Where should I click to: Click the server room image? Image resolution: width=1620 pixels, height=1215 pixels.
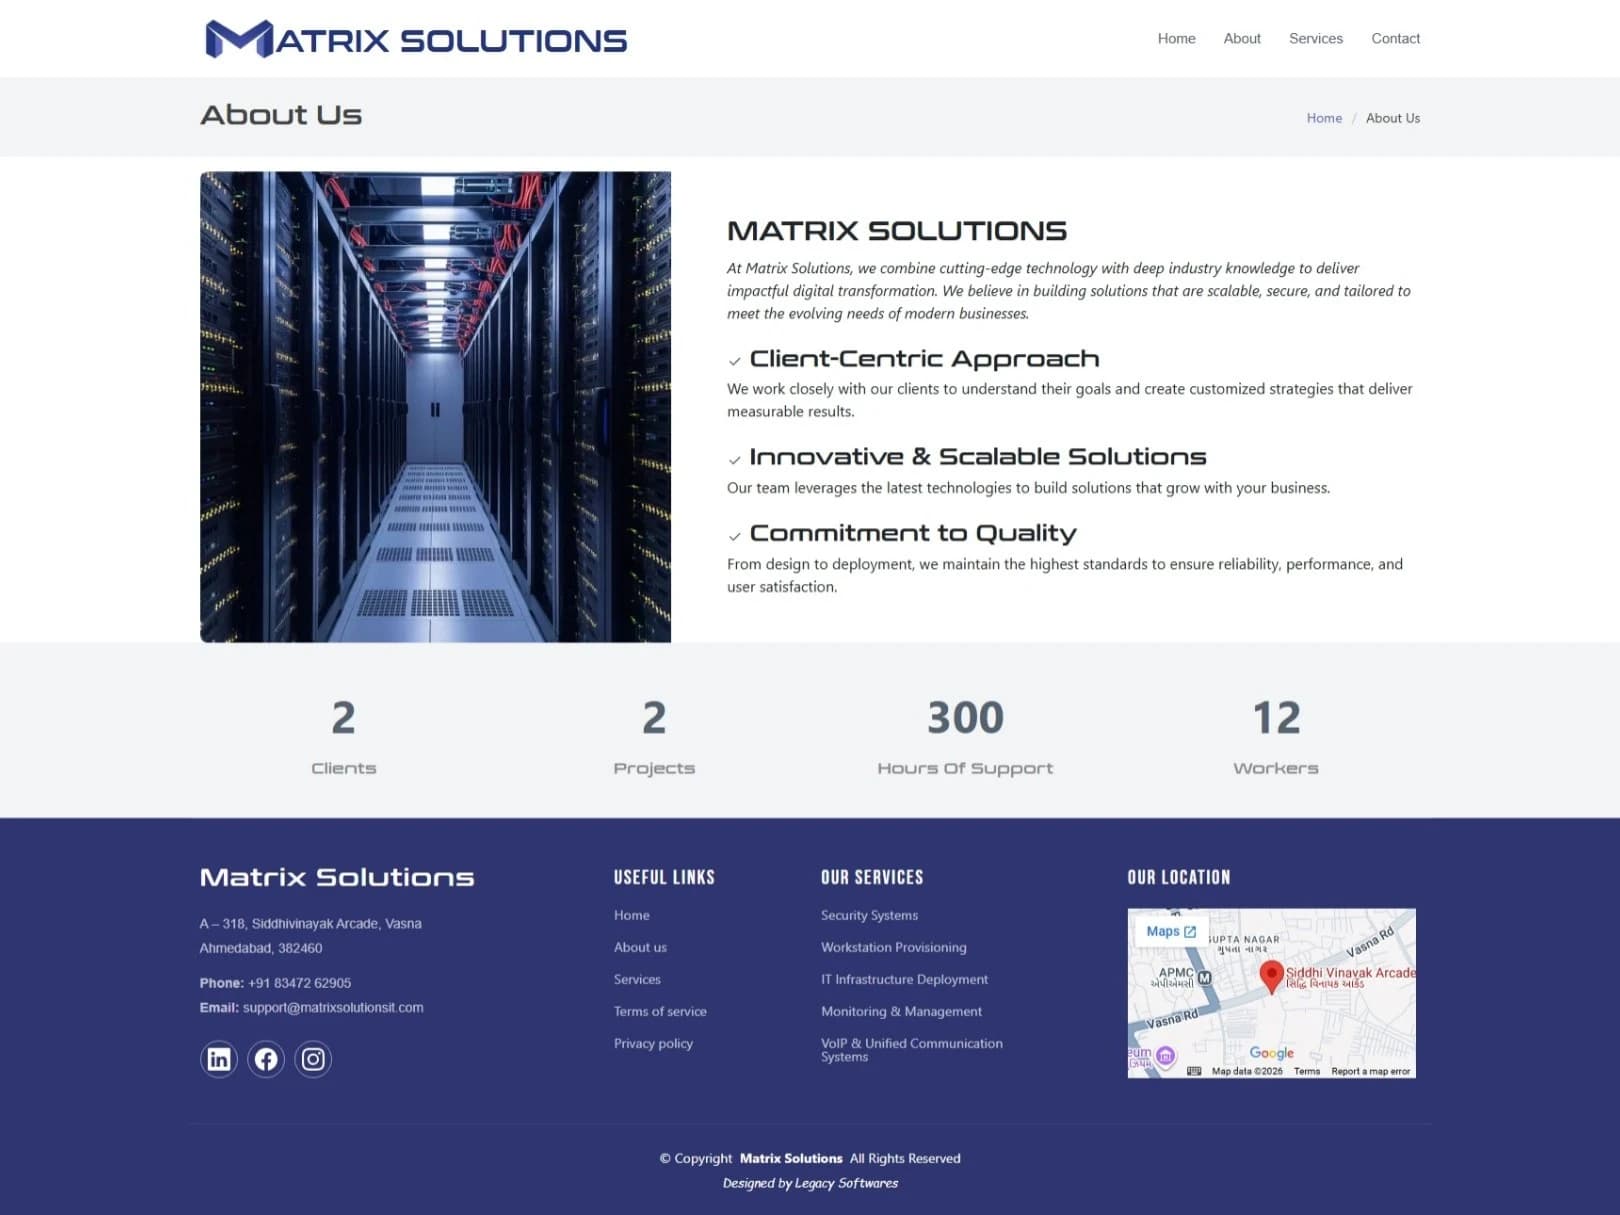435,407
